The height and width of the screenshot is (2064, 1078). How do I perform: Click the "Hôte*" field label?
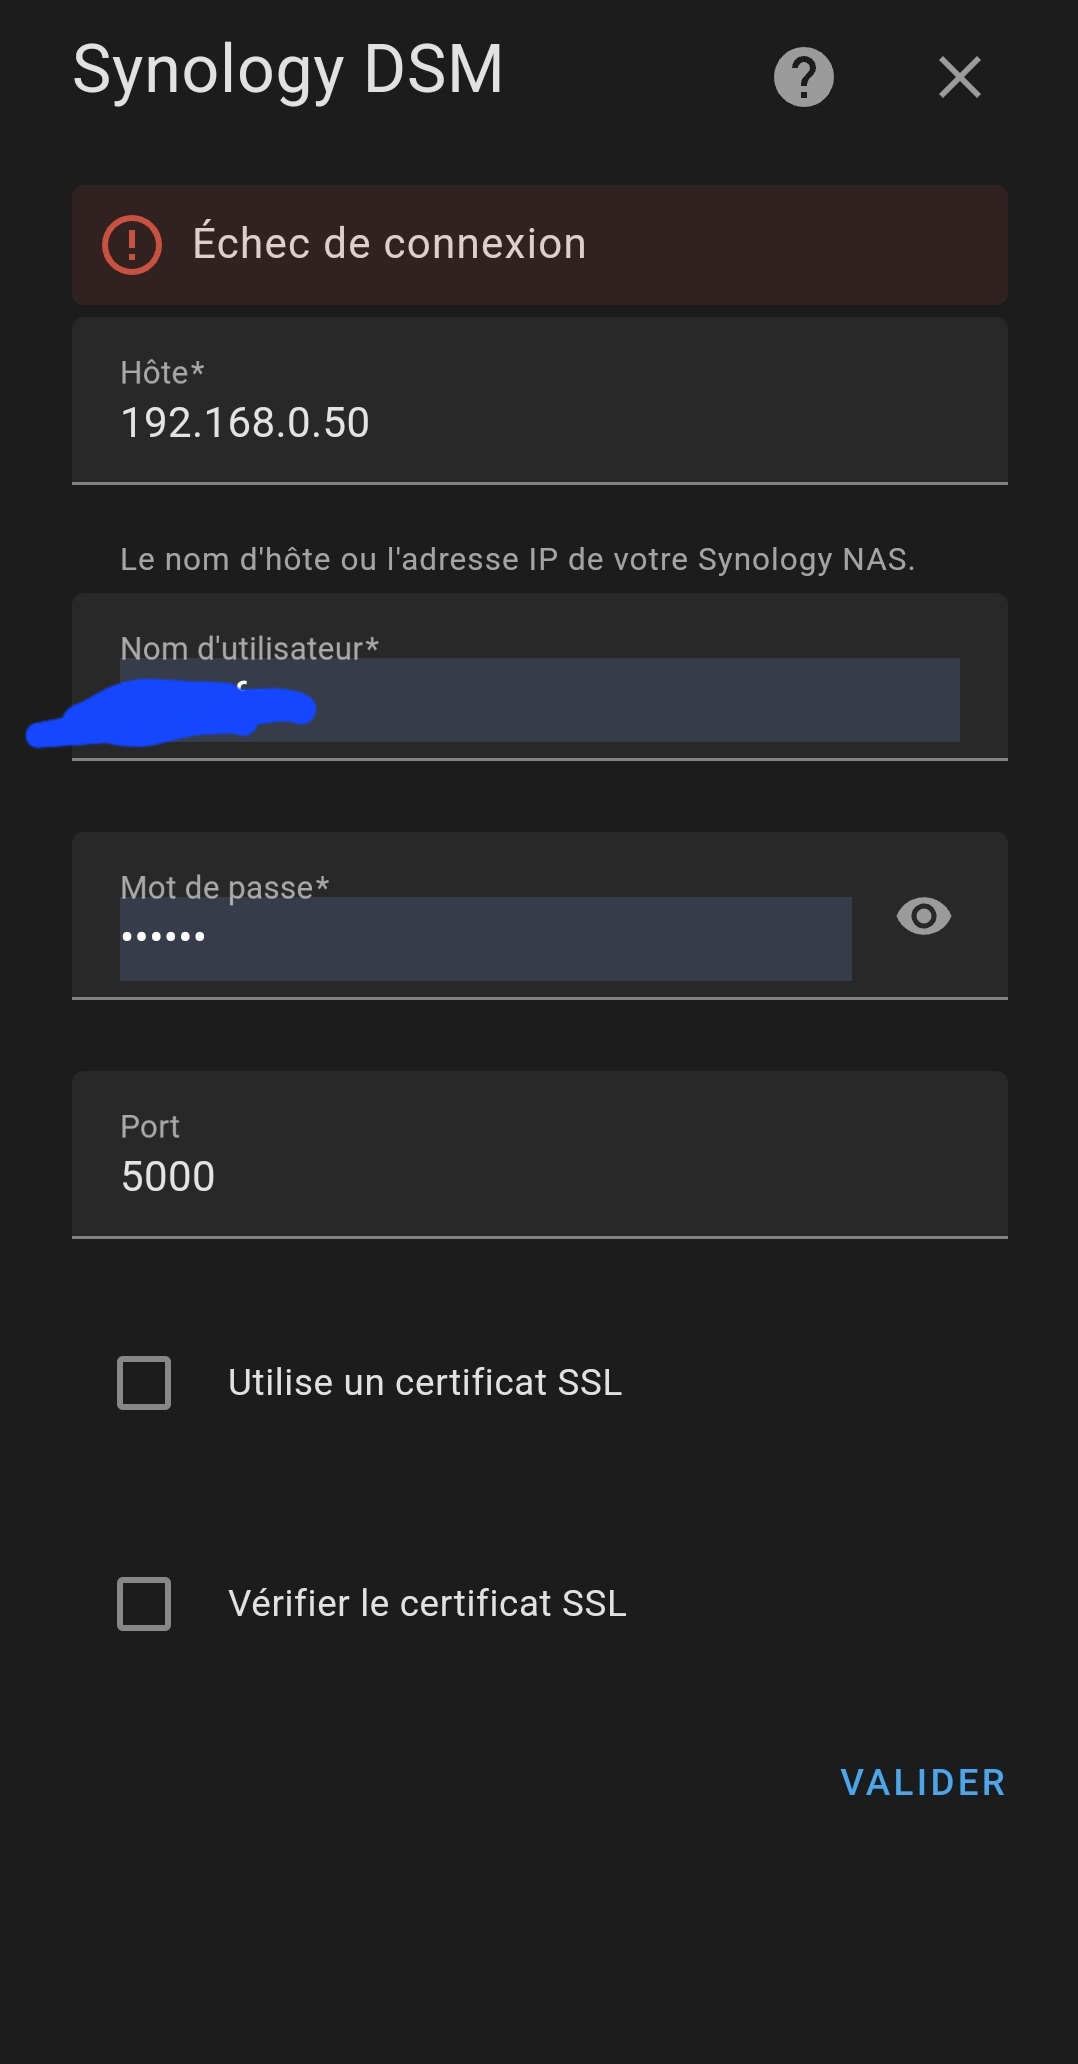coord(162,373)
